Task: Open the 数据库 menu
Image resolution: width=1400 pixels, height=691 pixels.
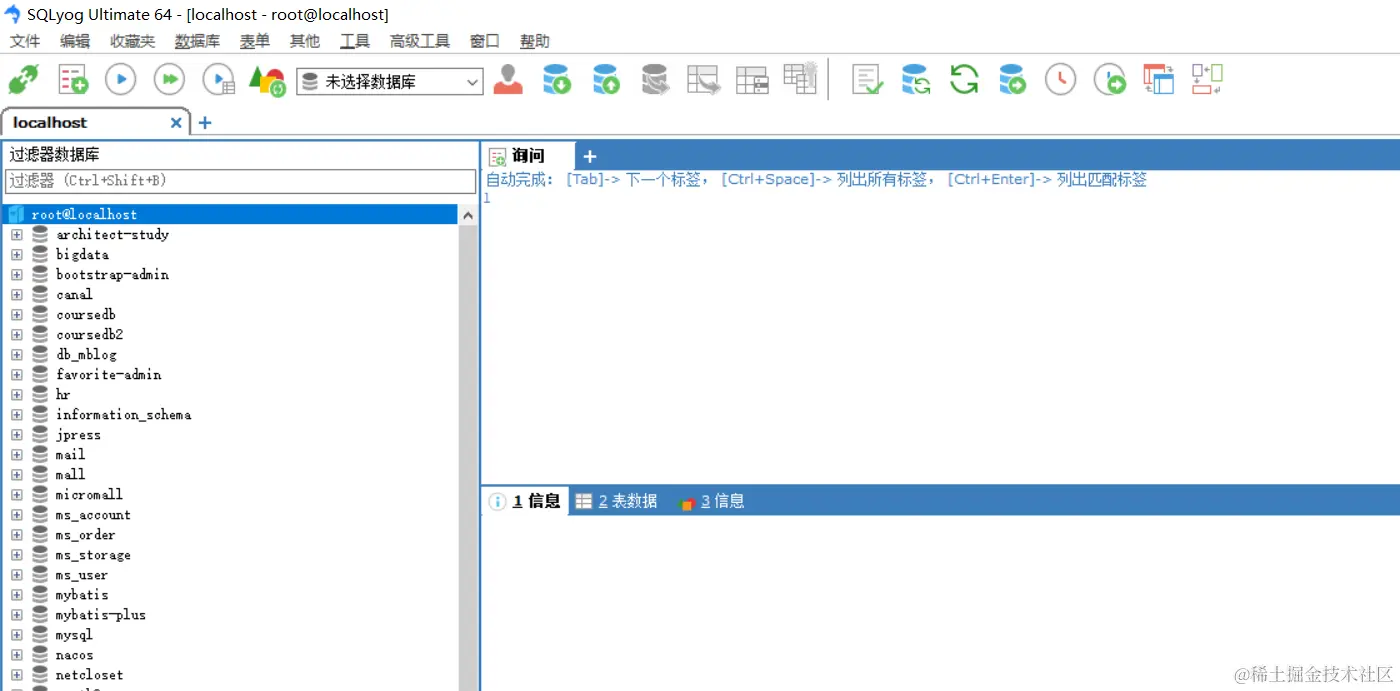Action: point(197,41)
